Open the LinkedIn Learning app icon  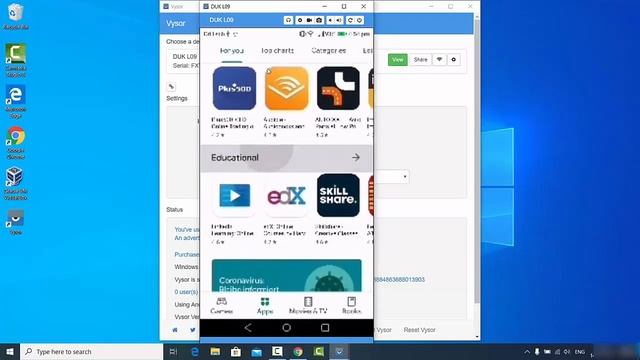pyautogui.click(x=234, y=196)
